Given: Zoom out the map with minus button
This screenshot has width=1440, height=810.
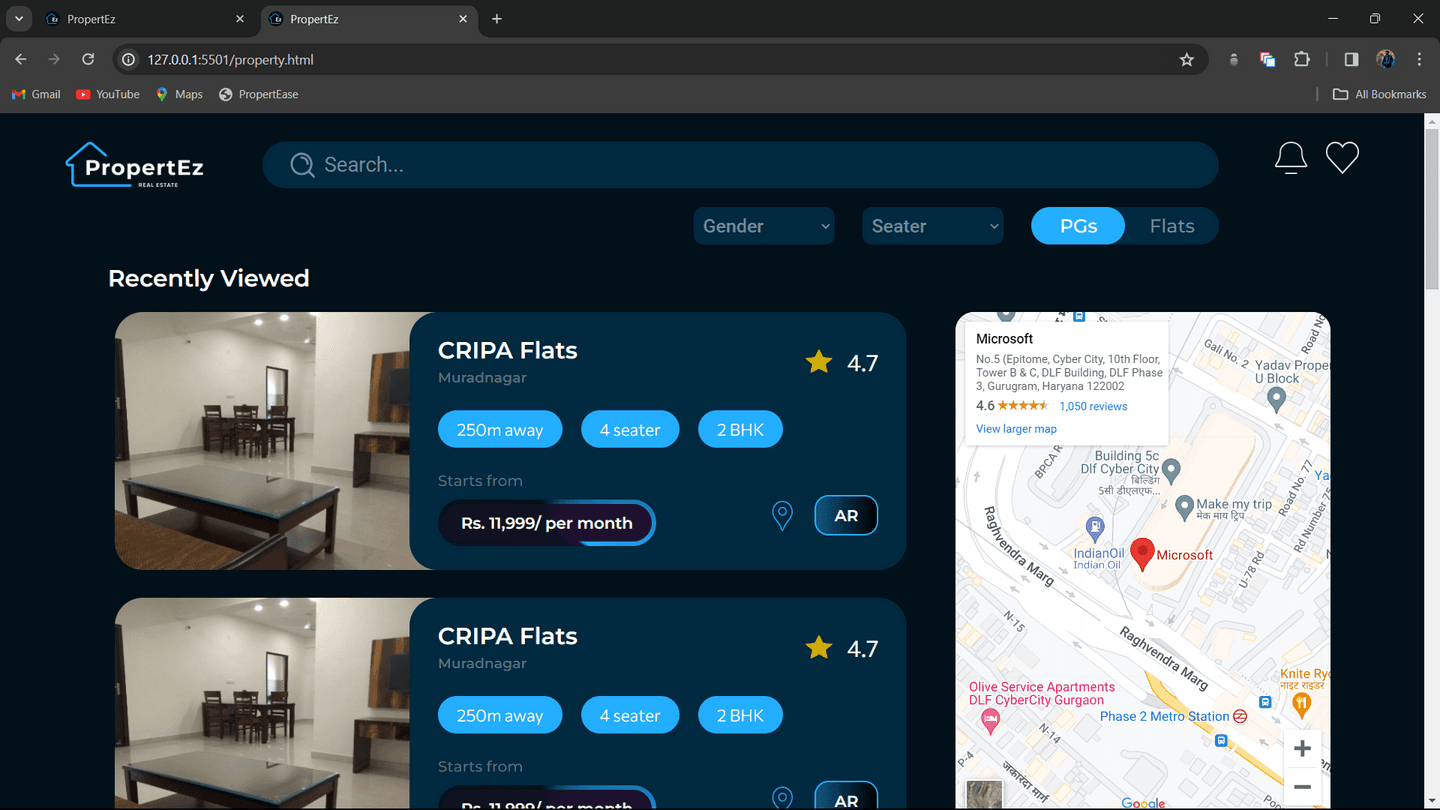Looking at the screenshot, I should [1302, 787].
